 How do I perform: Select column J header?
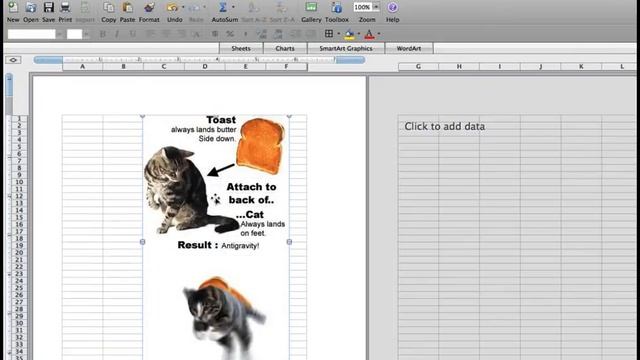[x=540, y=67]
